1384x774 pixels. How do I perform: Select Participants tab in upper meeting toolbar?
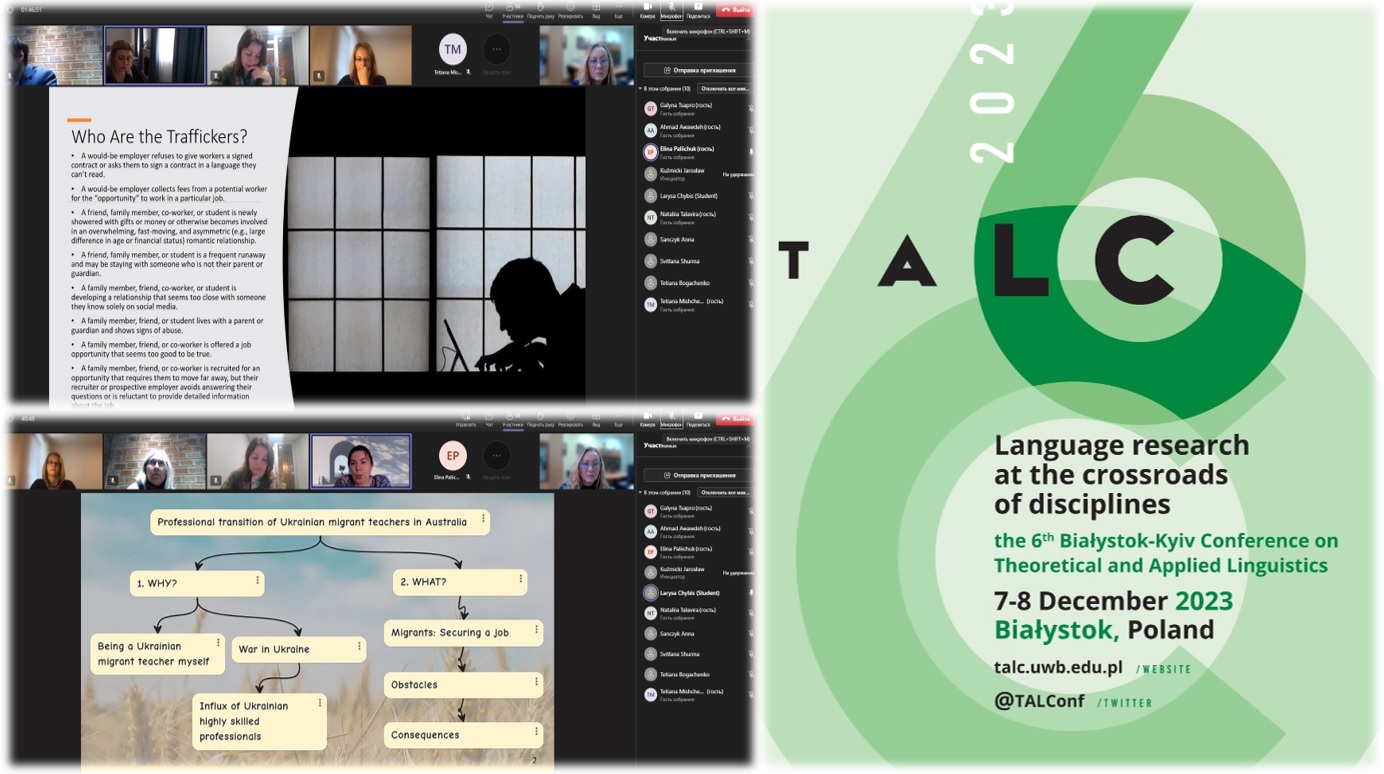(x=513, y=11)
